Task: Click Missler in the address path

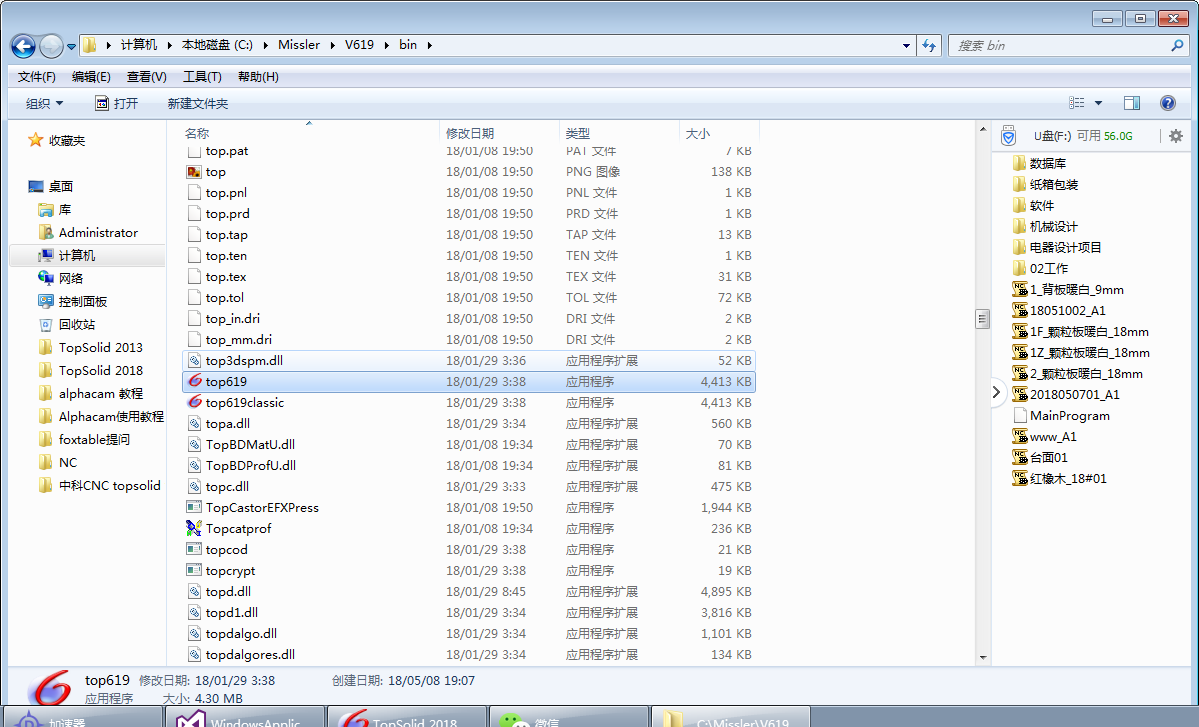Action: click(299, 45)
